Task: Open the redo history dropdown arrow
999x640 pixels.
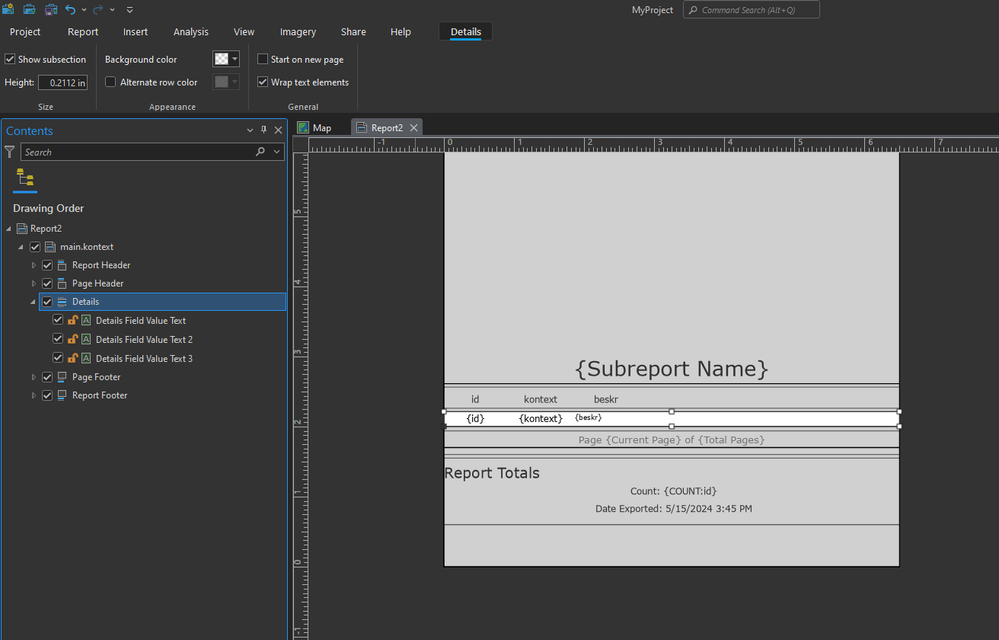Action: pyautogui.click(x=112, y=10)
